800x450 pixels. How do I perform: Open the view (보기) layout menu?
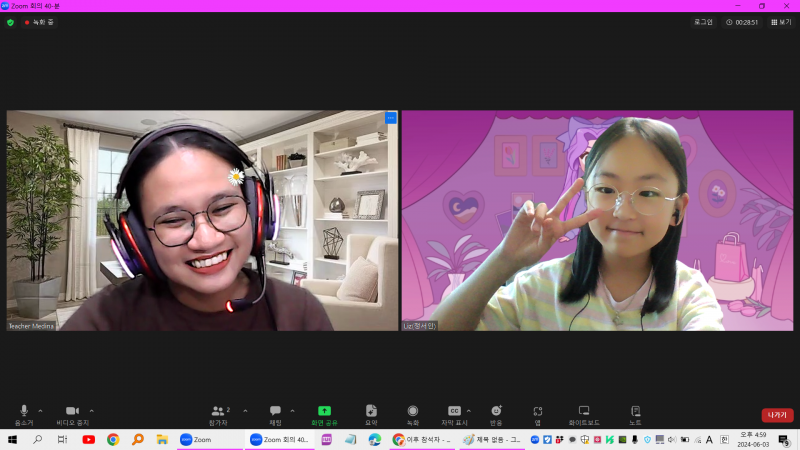(x=780, y=22)
